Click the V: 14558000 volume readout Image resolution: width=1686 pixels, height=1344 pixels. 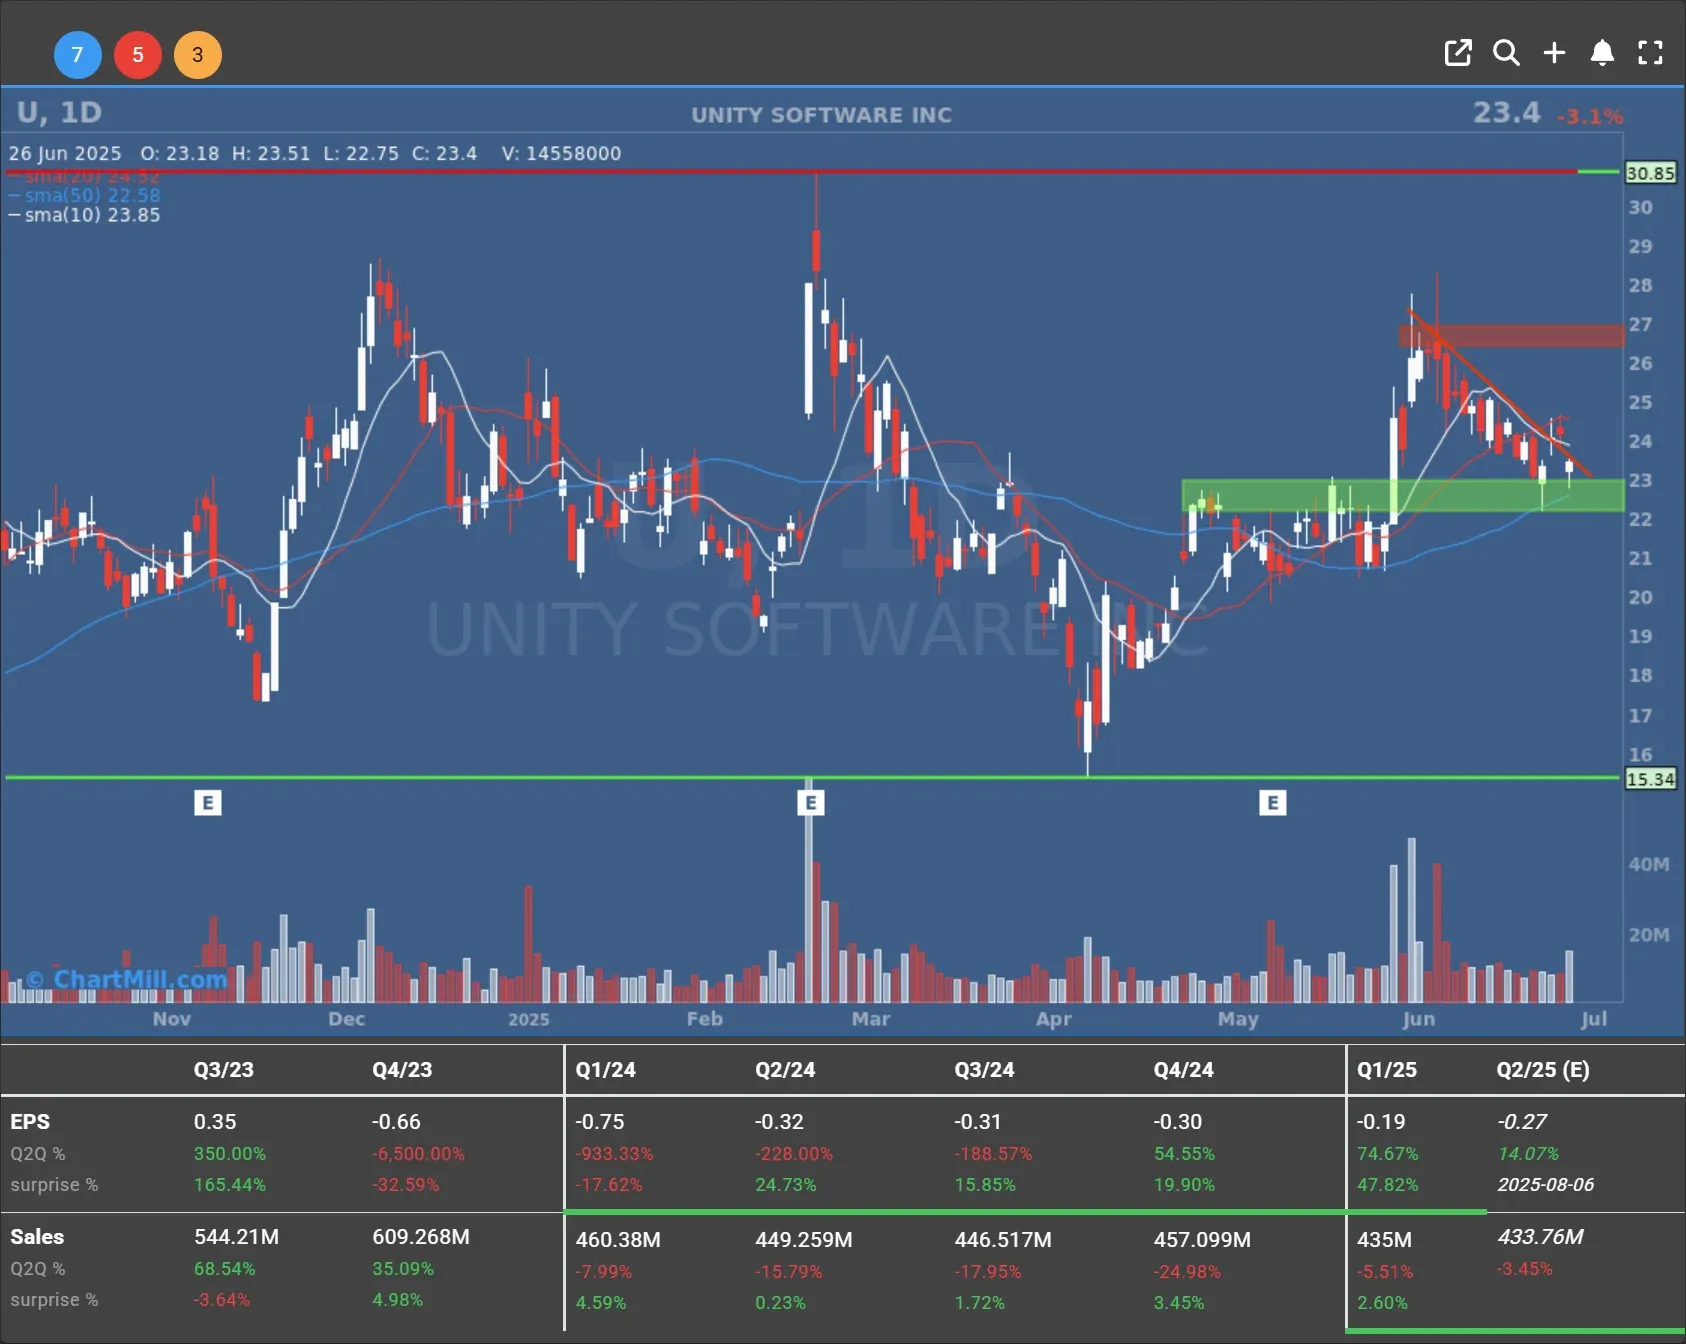pos(561,153)
